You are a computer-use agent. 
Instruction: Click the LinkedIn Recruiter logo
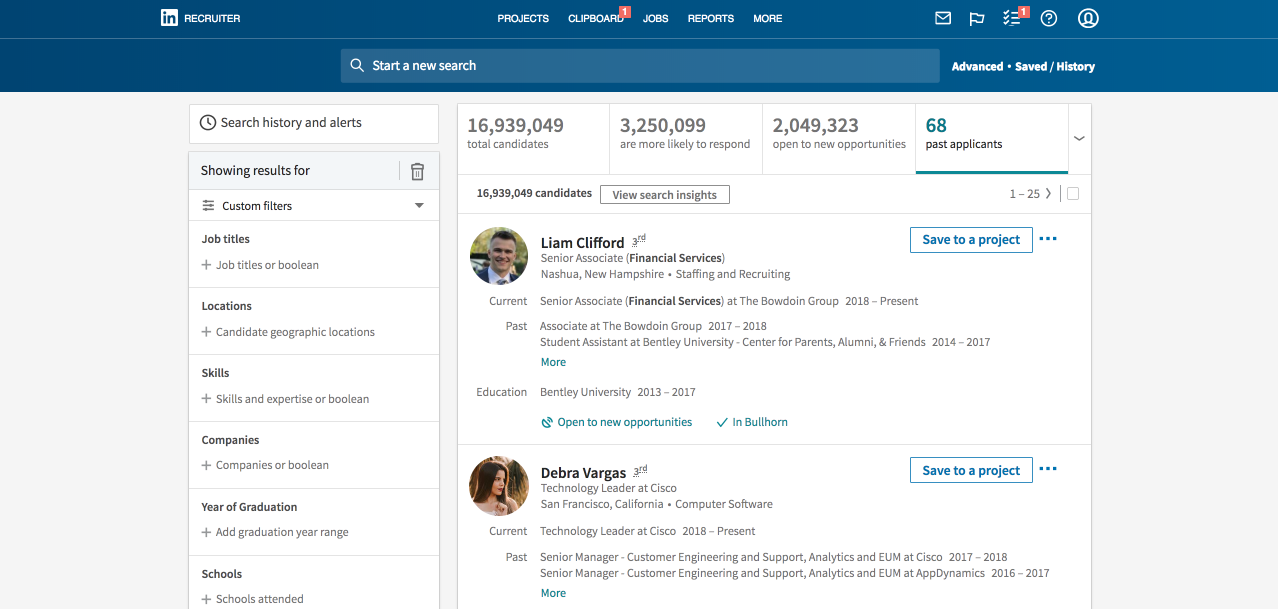point(200,18)
